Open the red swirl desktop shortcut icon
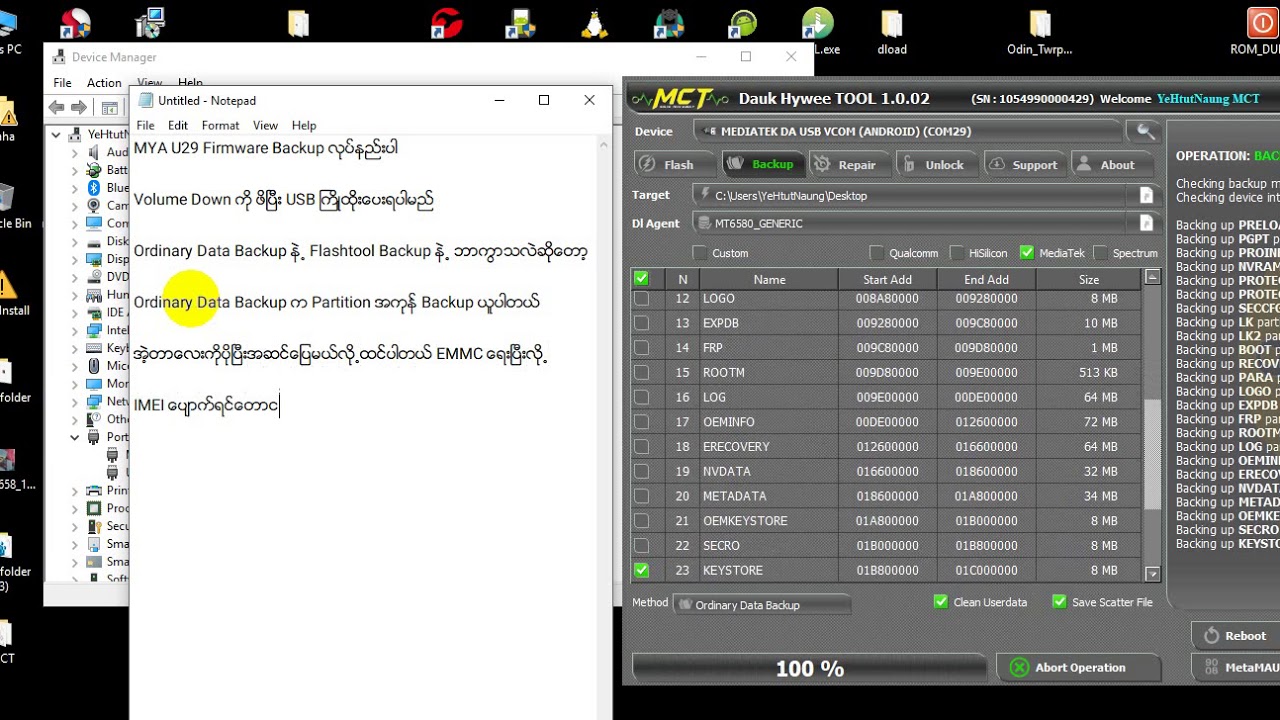The image size is (1280, 720). click(446, 24)
